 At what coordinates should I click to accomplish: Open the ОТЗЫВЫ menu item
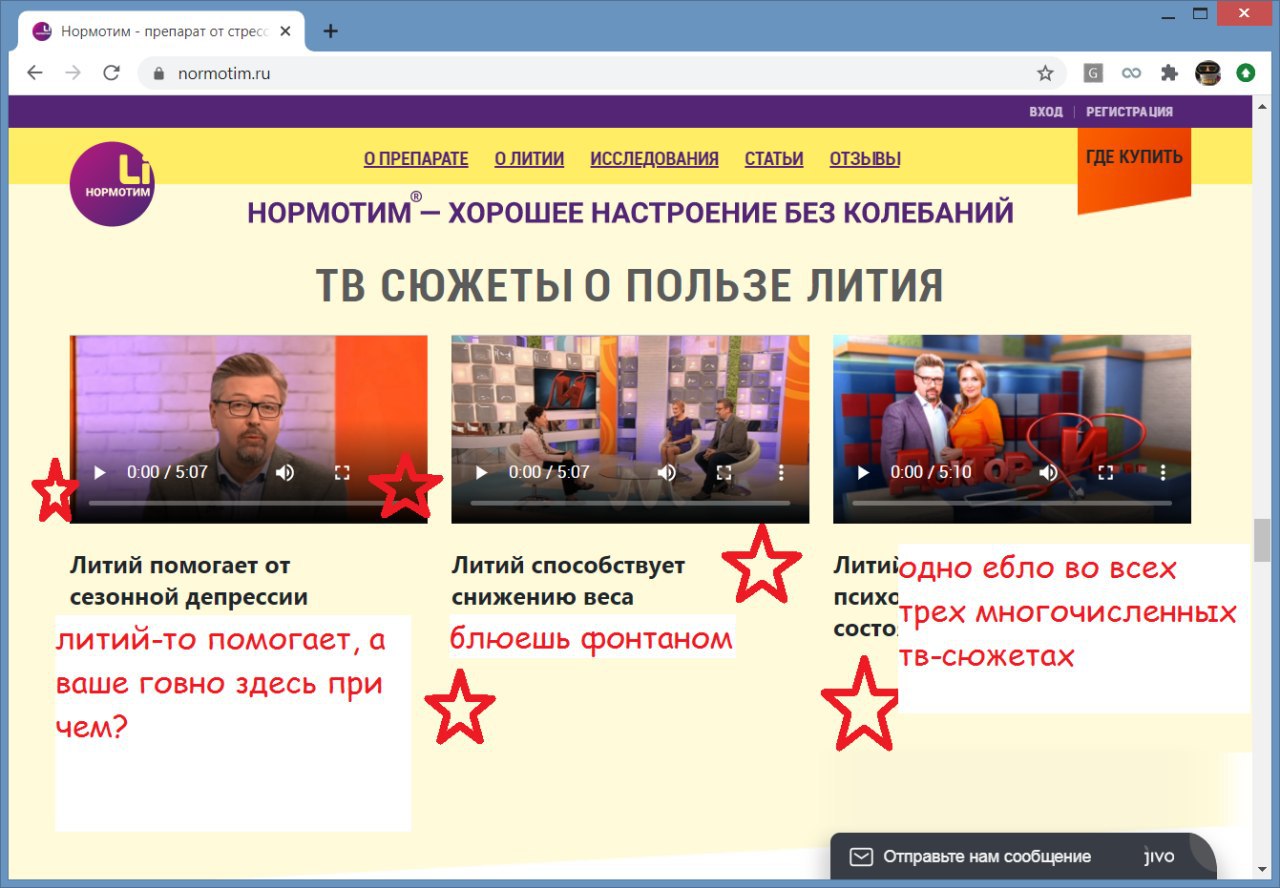click(865, 158)
